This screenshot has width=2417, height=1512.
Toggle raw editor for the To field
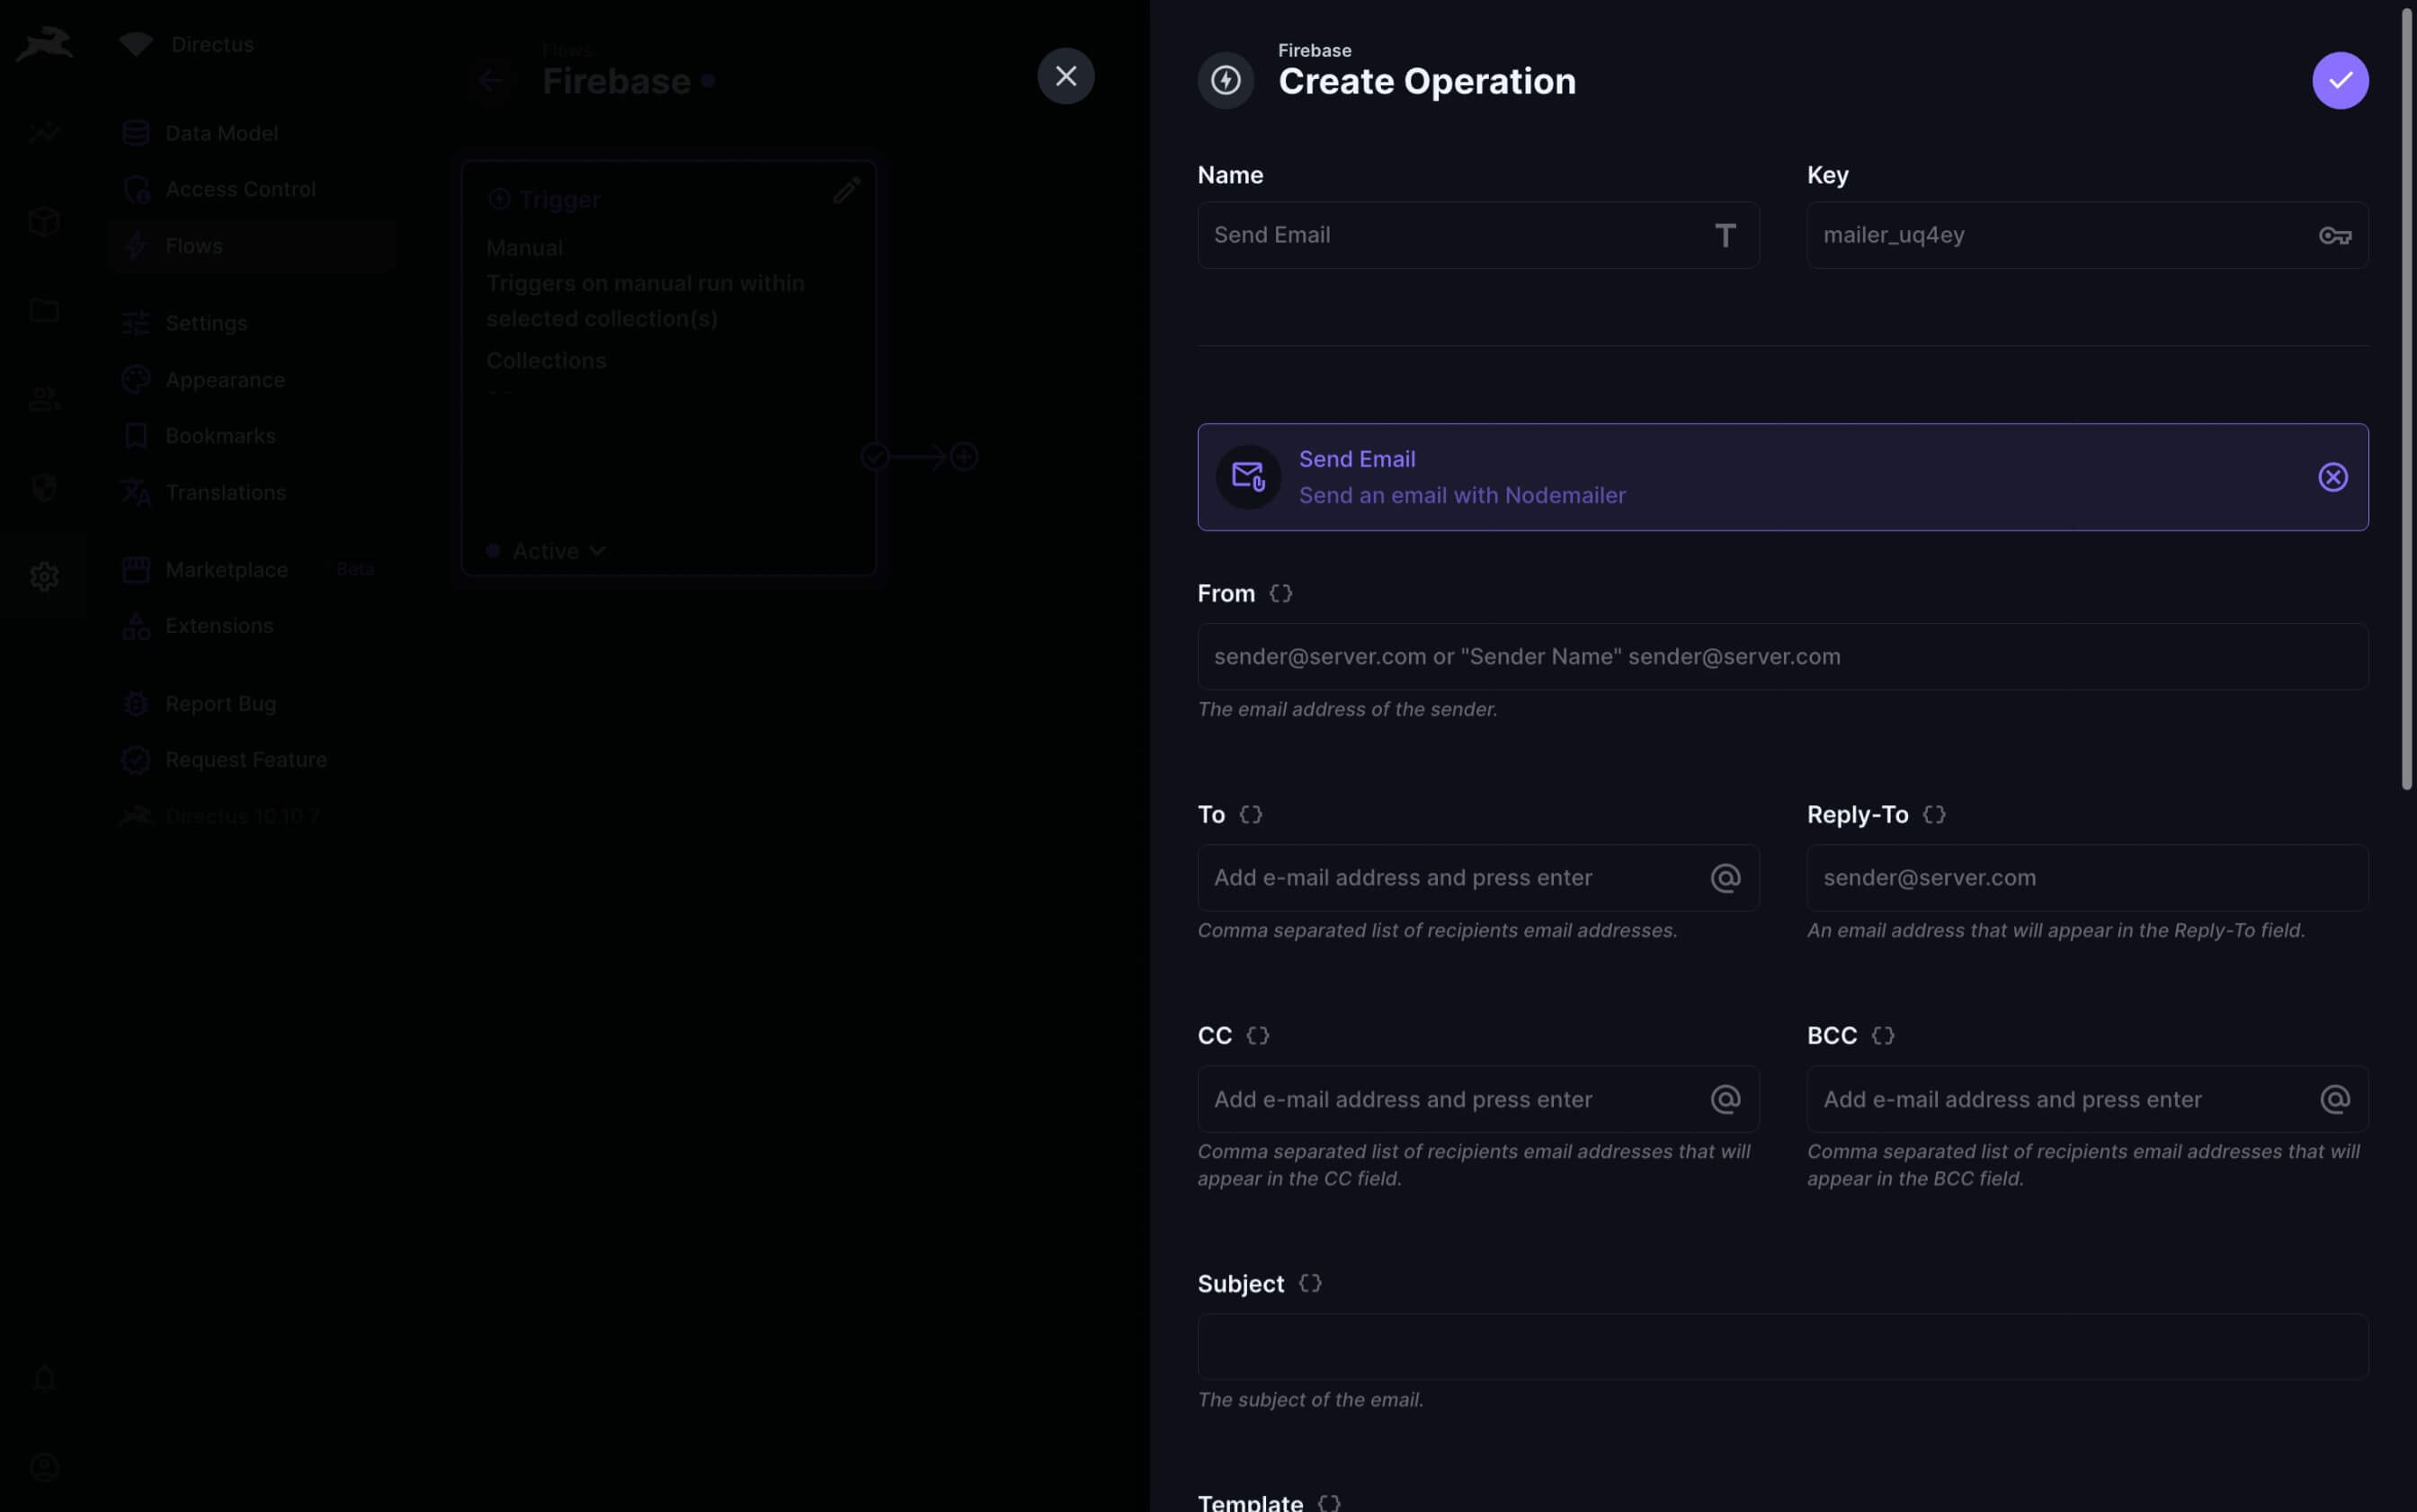1250,814
